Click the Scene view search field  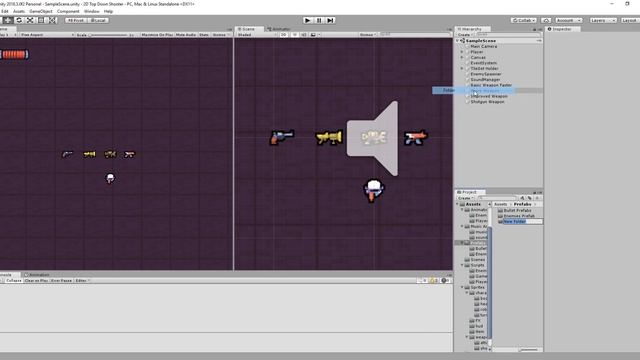coord(414,35)
